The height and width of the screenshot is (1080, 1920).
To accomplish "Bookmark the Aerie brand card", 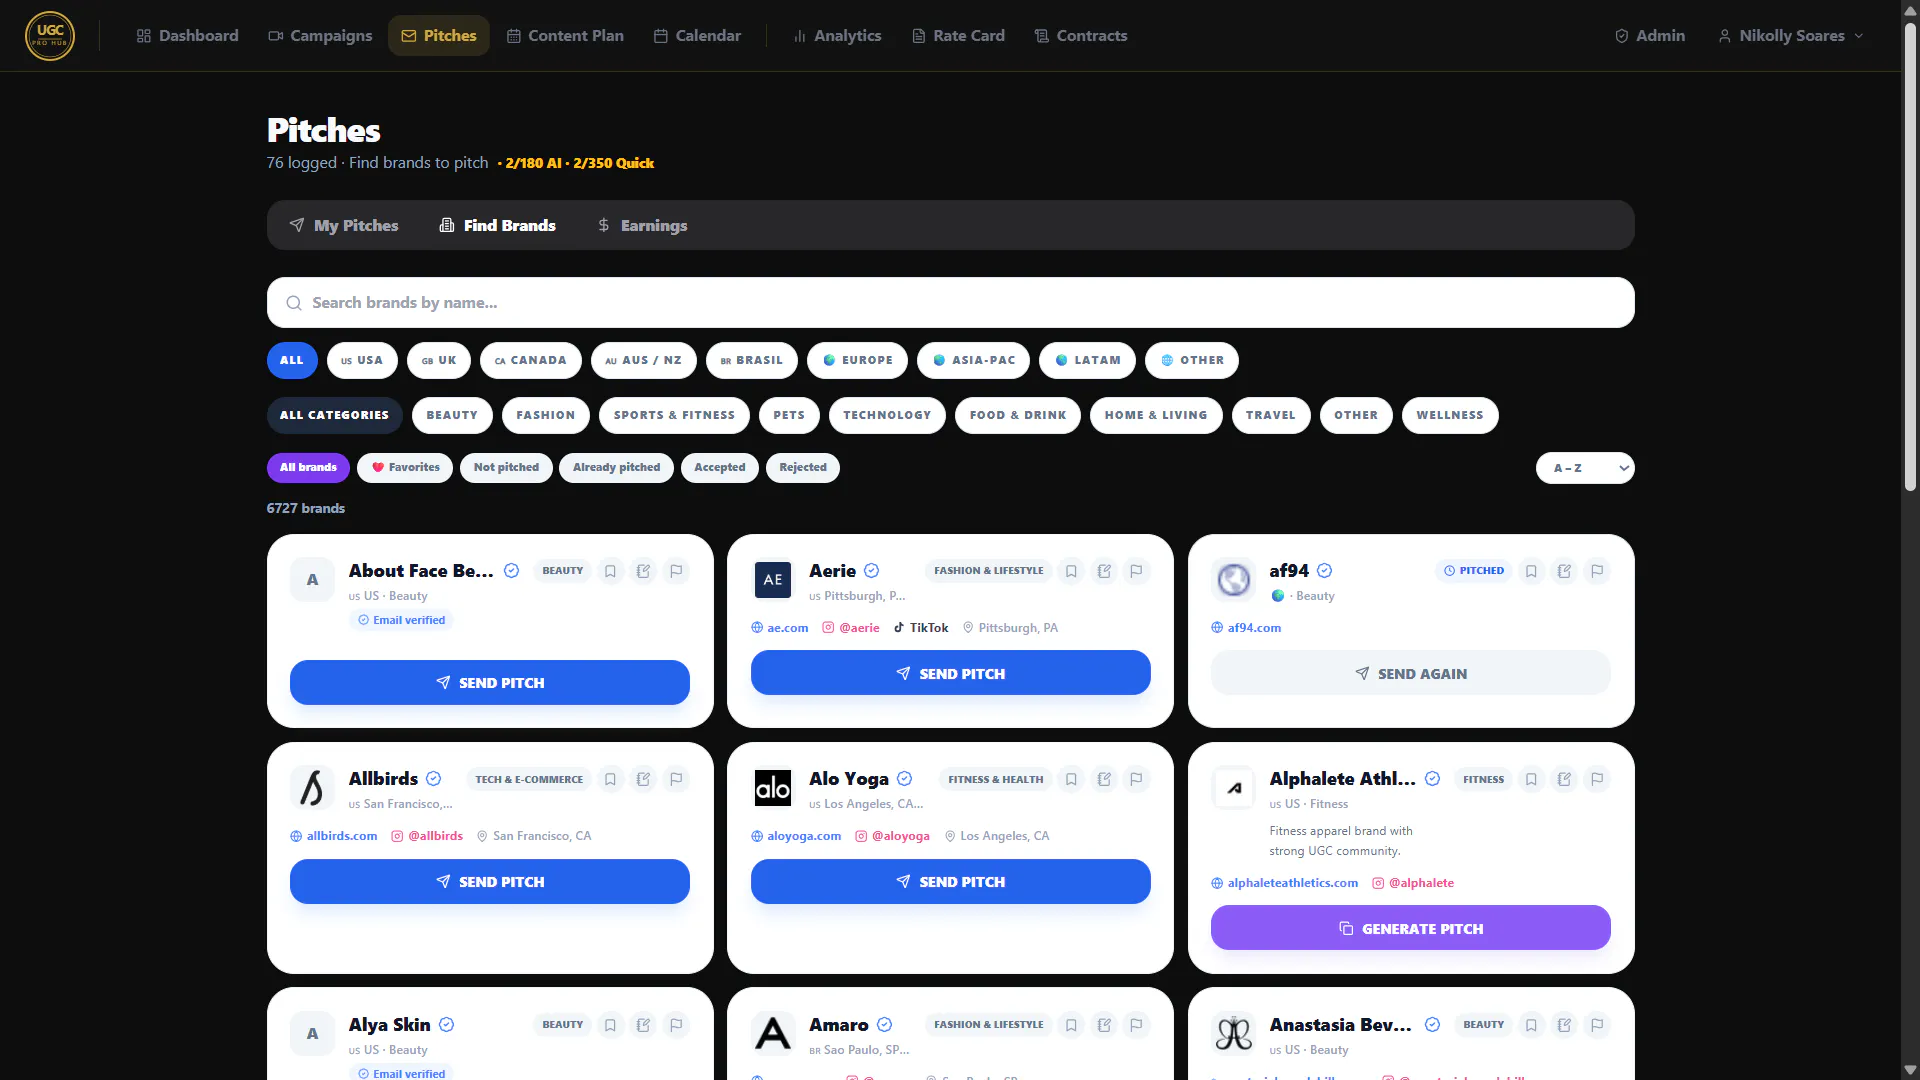I will pos(1071,571).
